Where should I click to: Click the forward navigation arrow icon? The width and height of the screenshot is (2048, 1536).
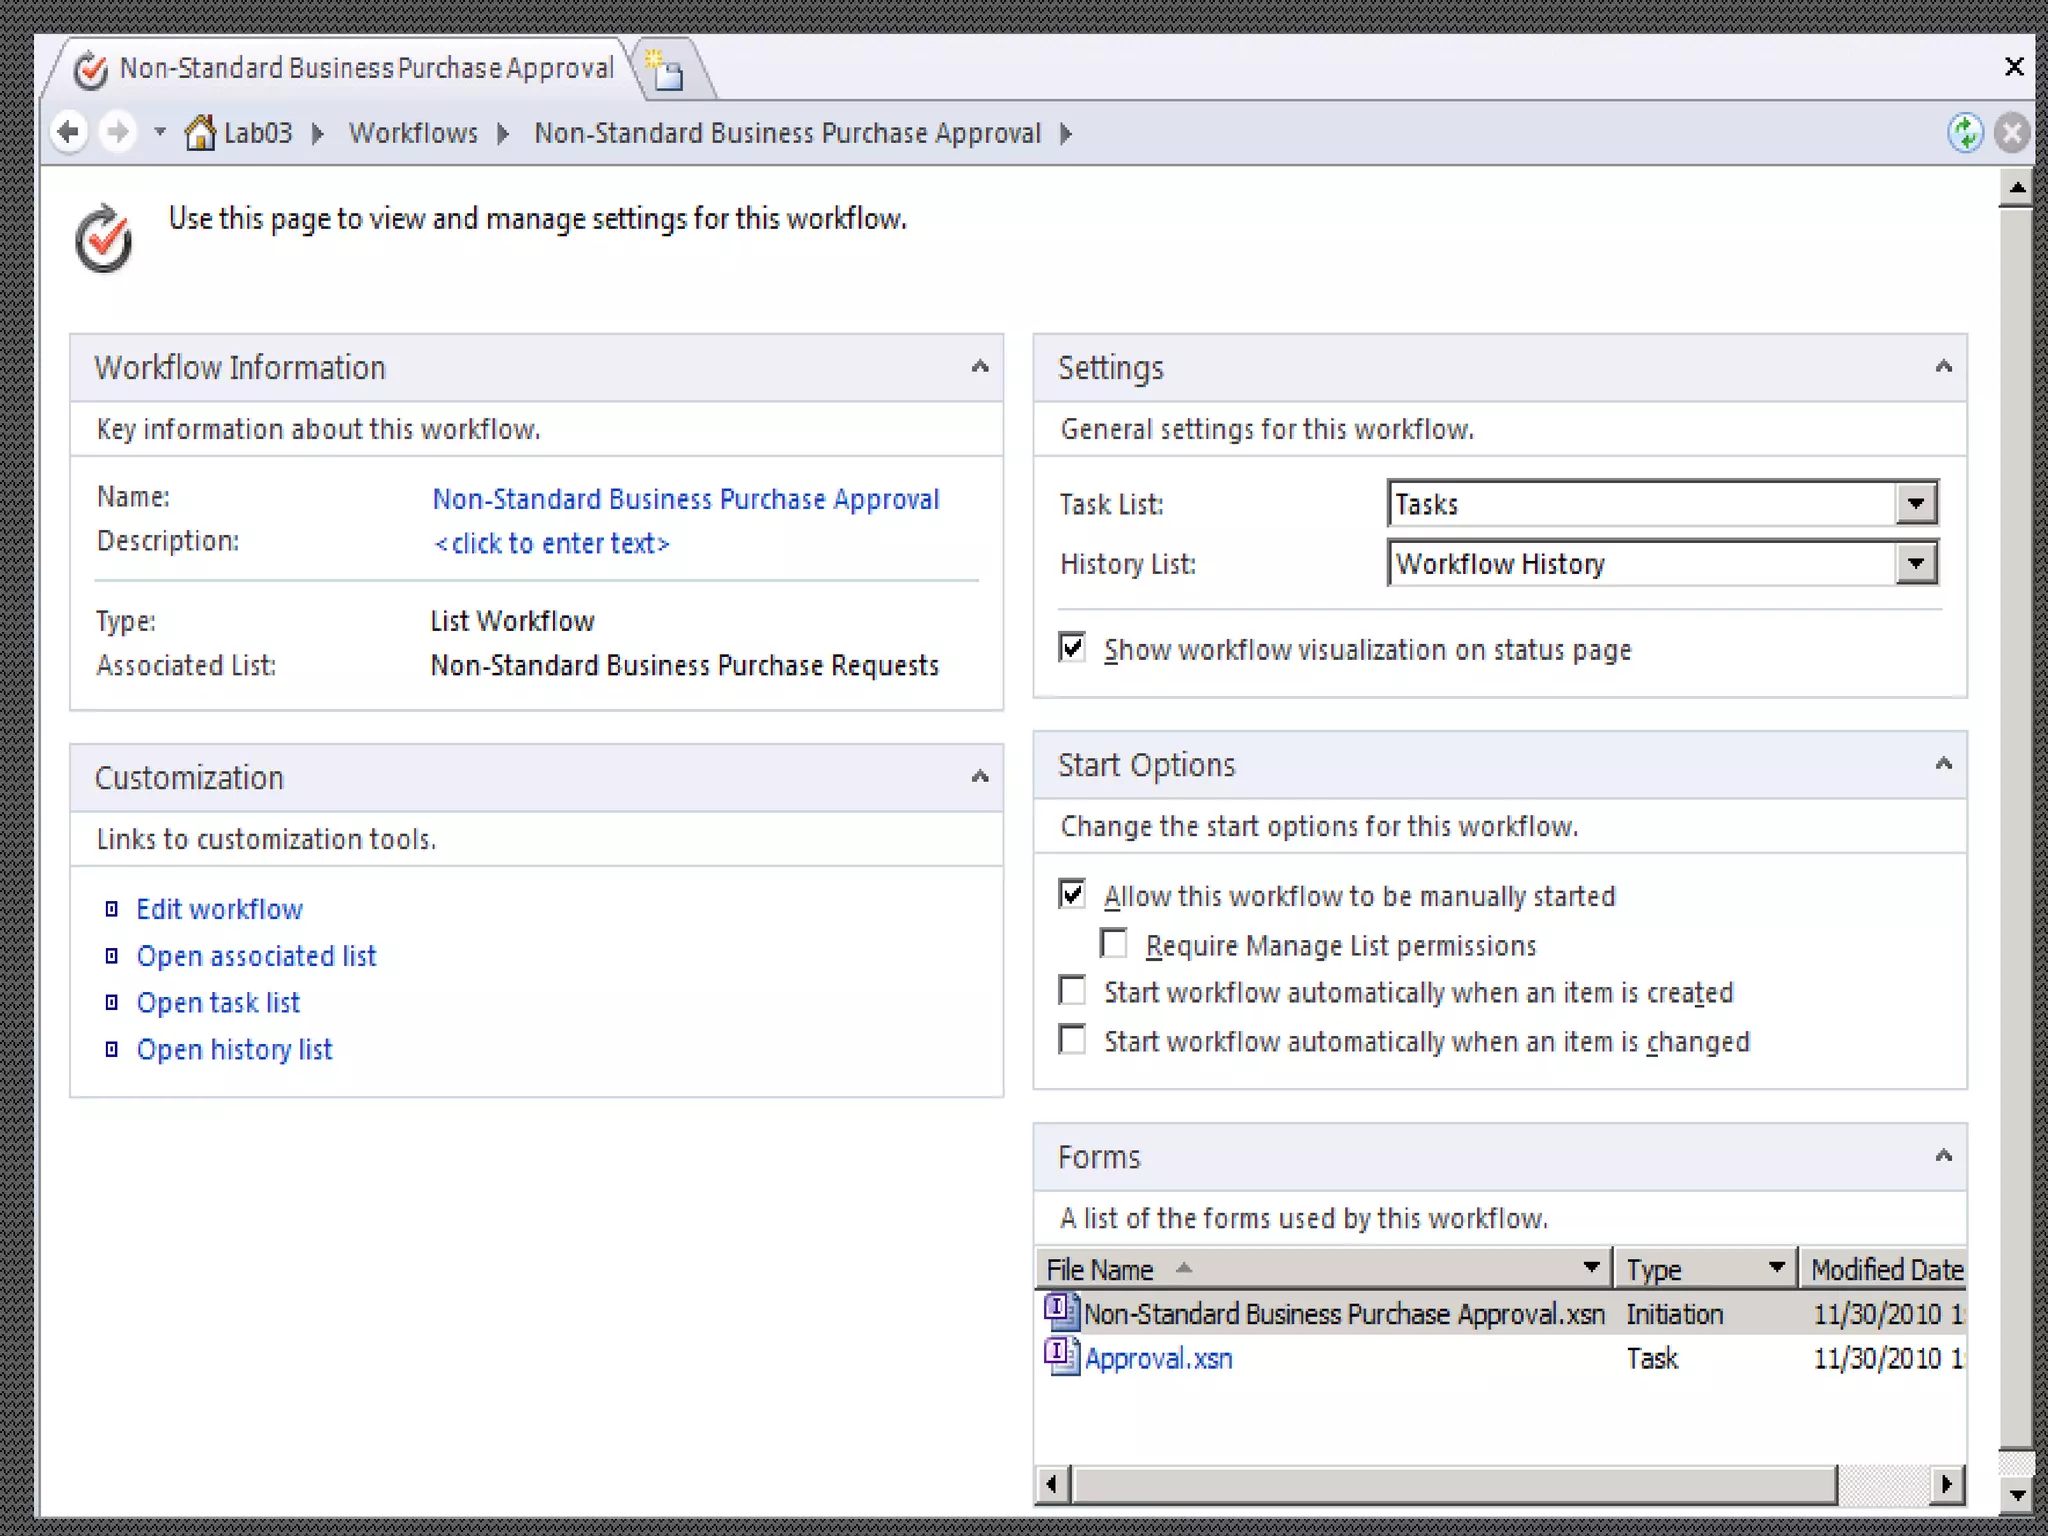point(118,132)
